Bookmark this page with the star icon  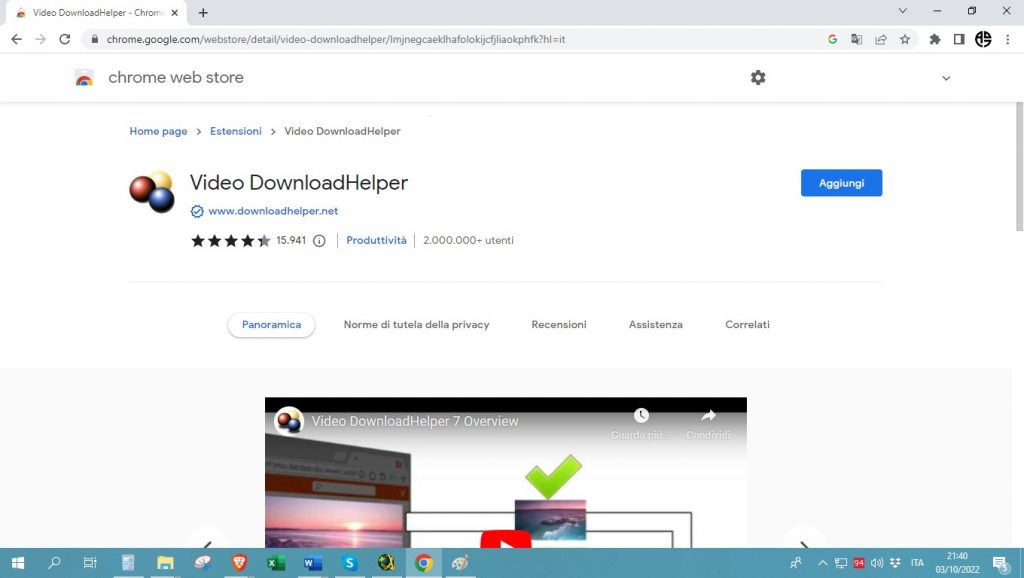click(x=905, y=40)
